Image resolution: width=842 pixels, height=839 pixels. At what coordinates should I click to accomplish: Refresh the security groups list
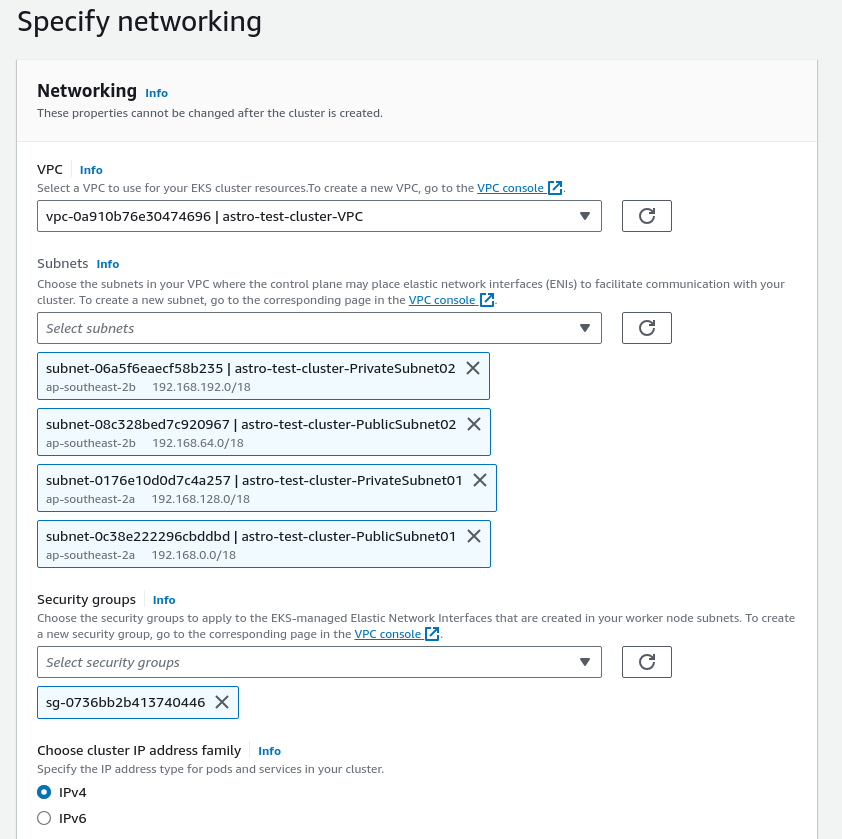(646, 661)
